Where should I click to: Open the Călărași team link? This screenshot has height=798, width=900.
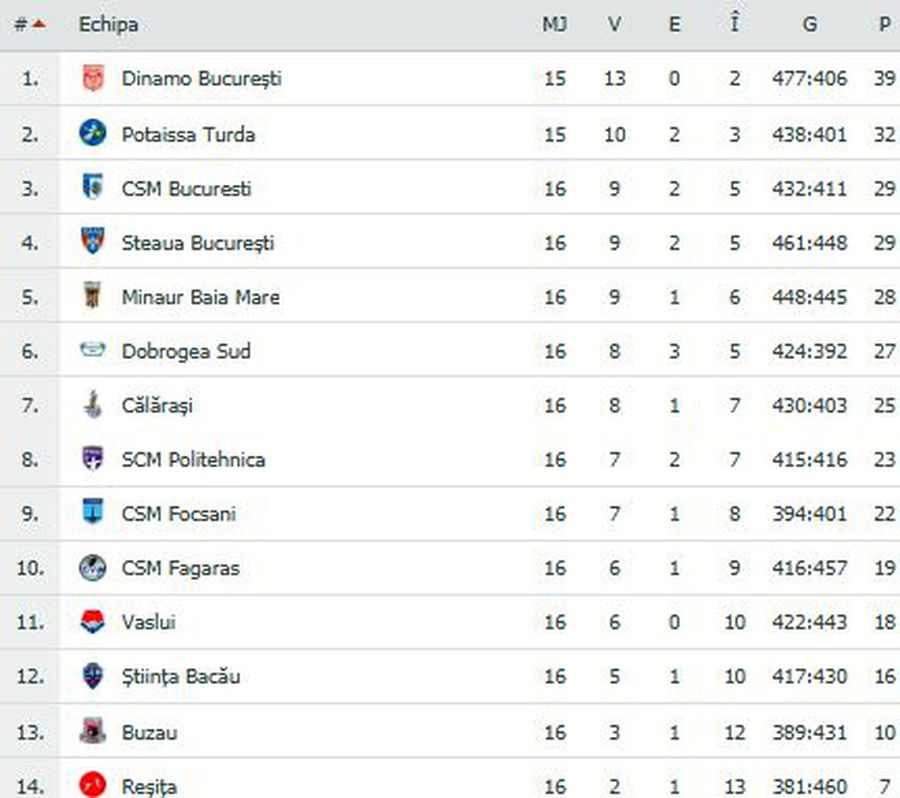[157, 405]
